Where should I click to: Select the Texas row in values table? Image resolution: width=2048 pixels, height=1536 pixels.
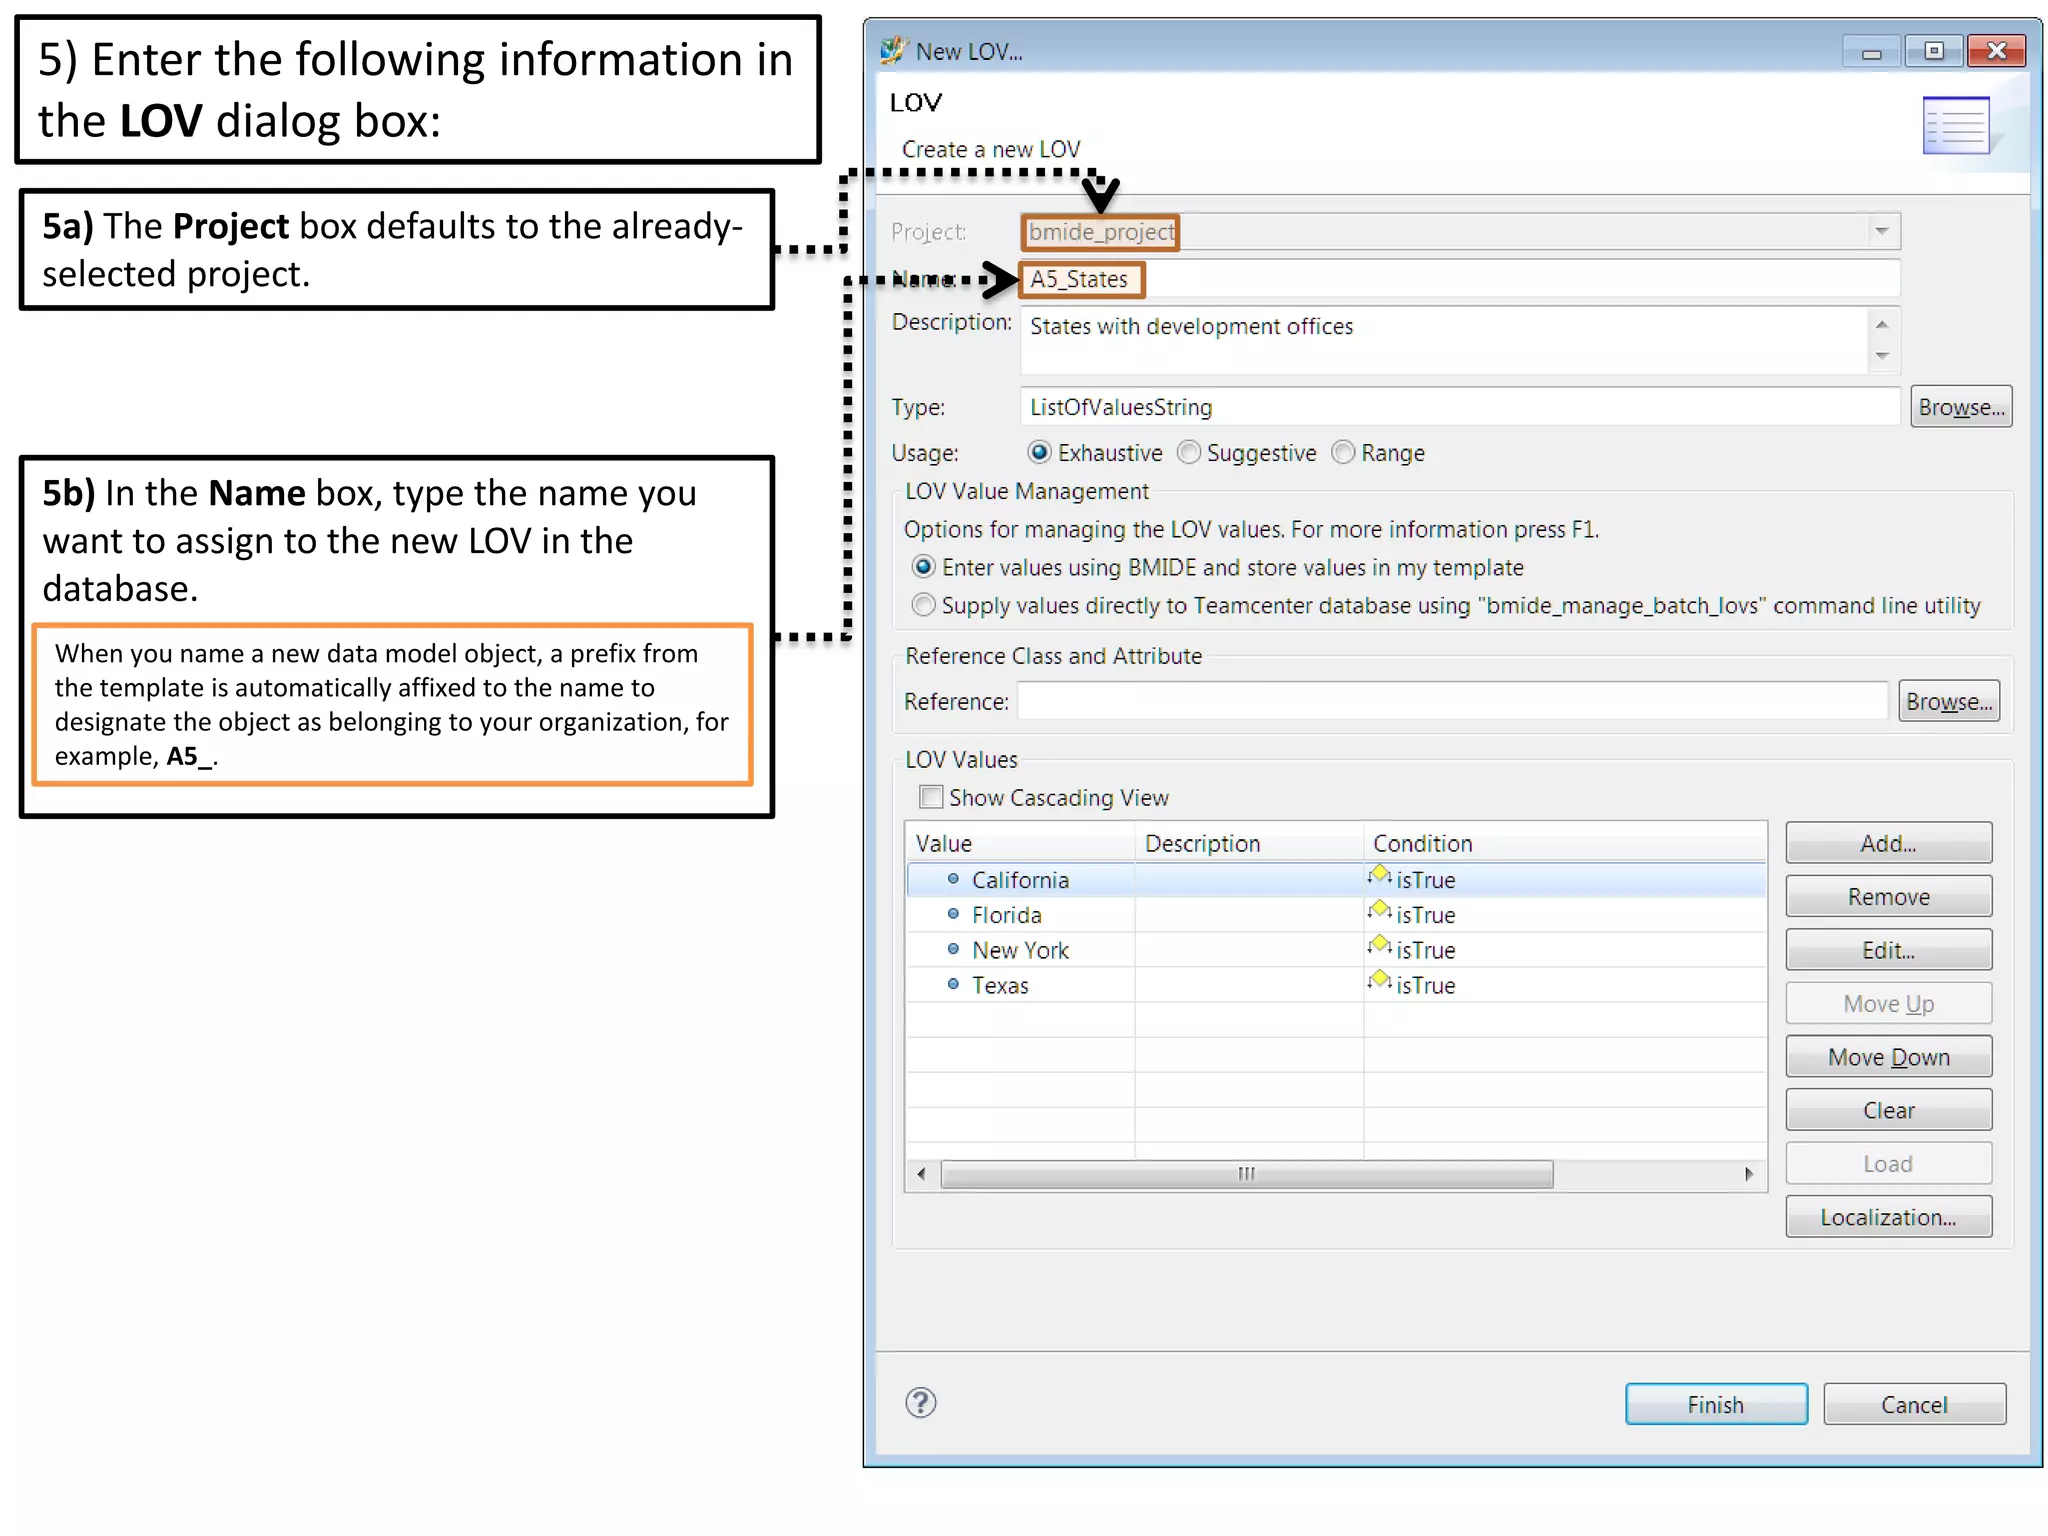1000,985
